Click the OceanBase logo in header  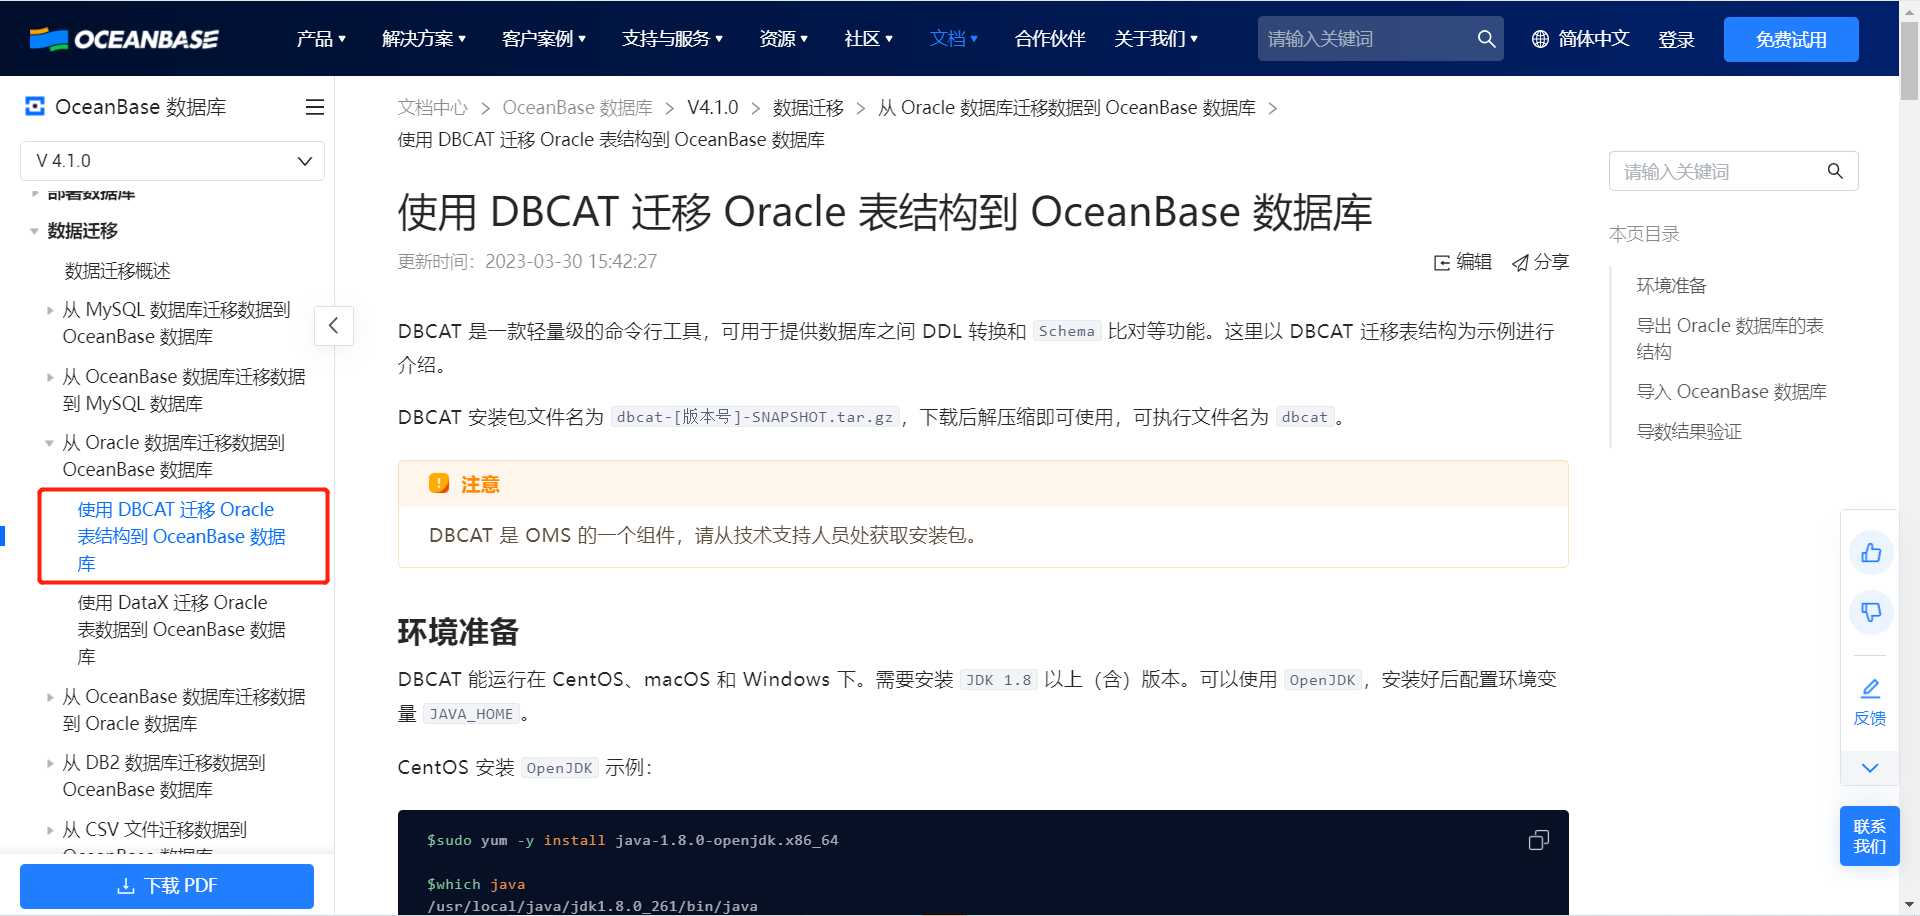click(x=123, y=39)
